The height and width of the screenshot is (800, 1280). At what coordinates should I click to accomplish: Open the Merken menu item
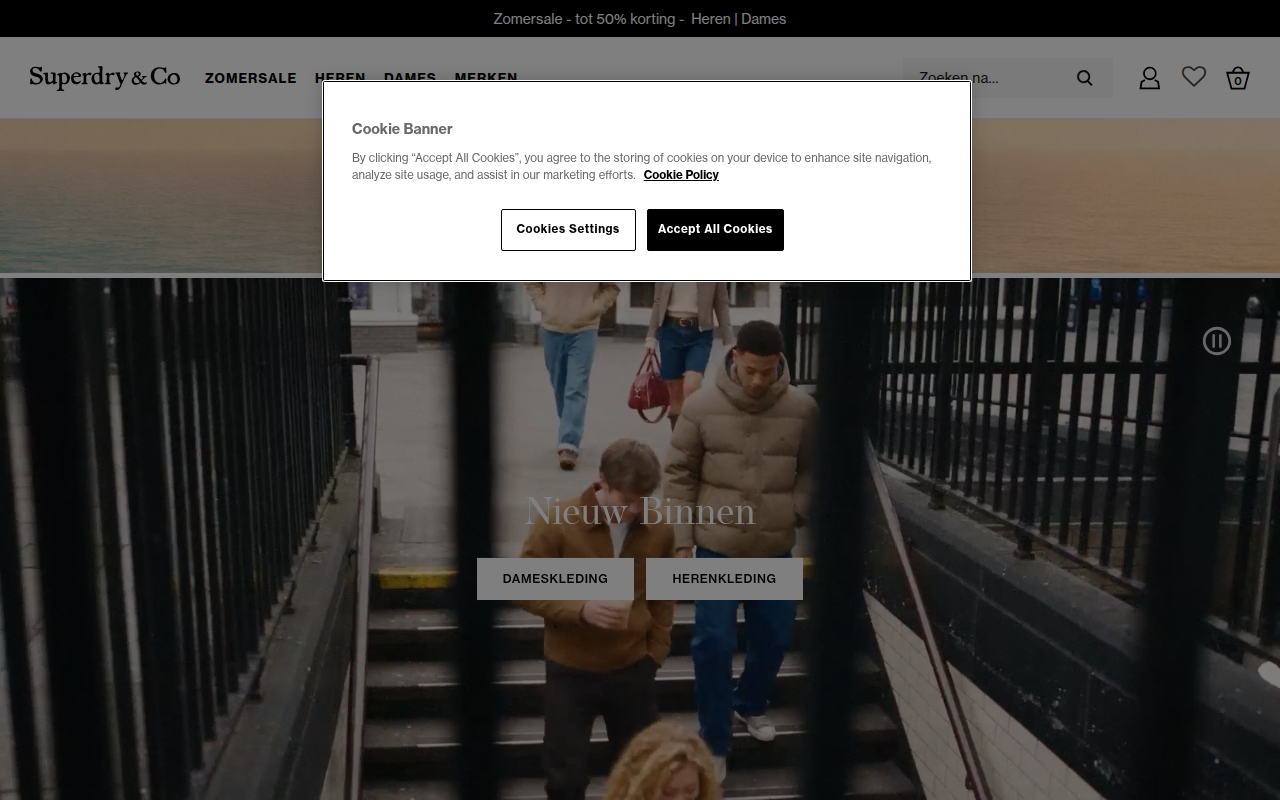[486, 77]
